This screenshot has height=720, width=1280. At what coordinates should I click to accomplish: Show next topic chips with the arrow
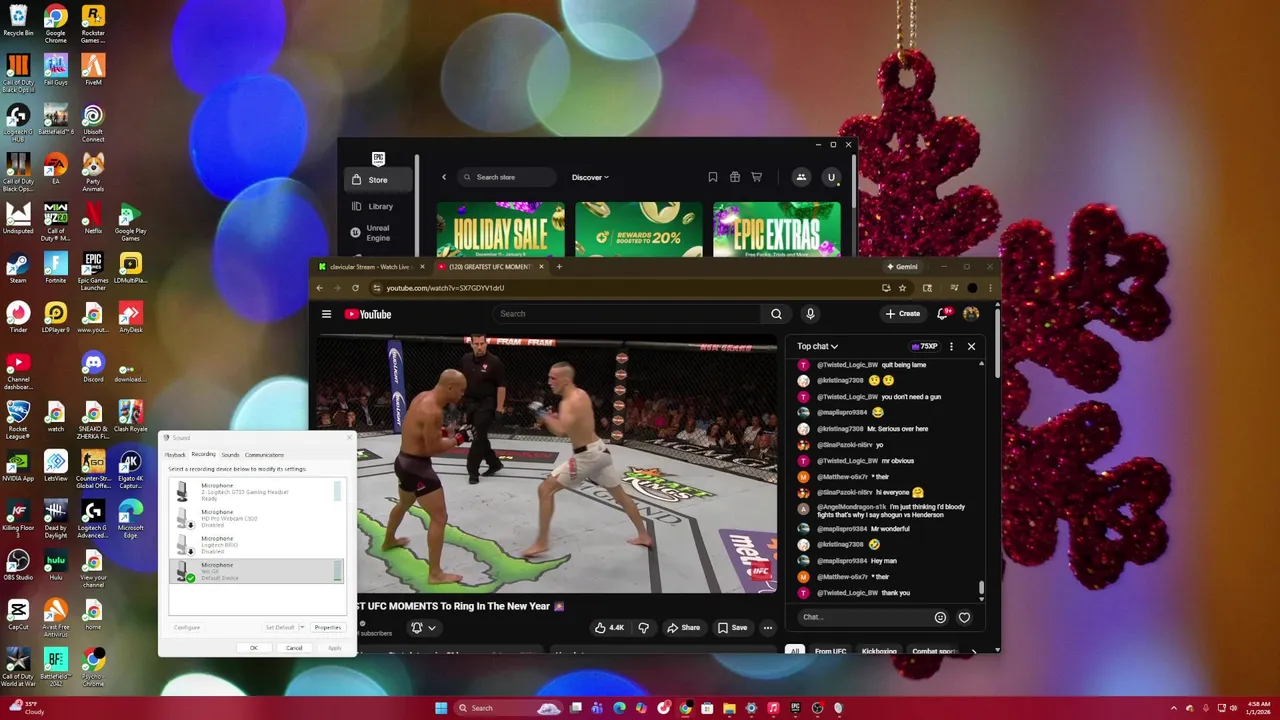[x=974, y=652]
